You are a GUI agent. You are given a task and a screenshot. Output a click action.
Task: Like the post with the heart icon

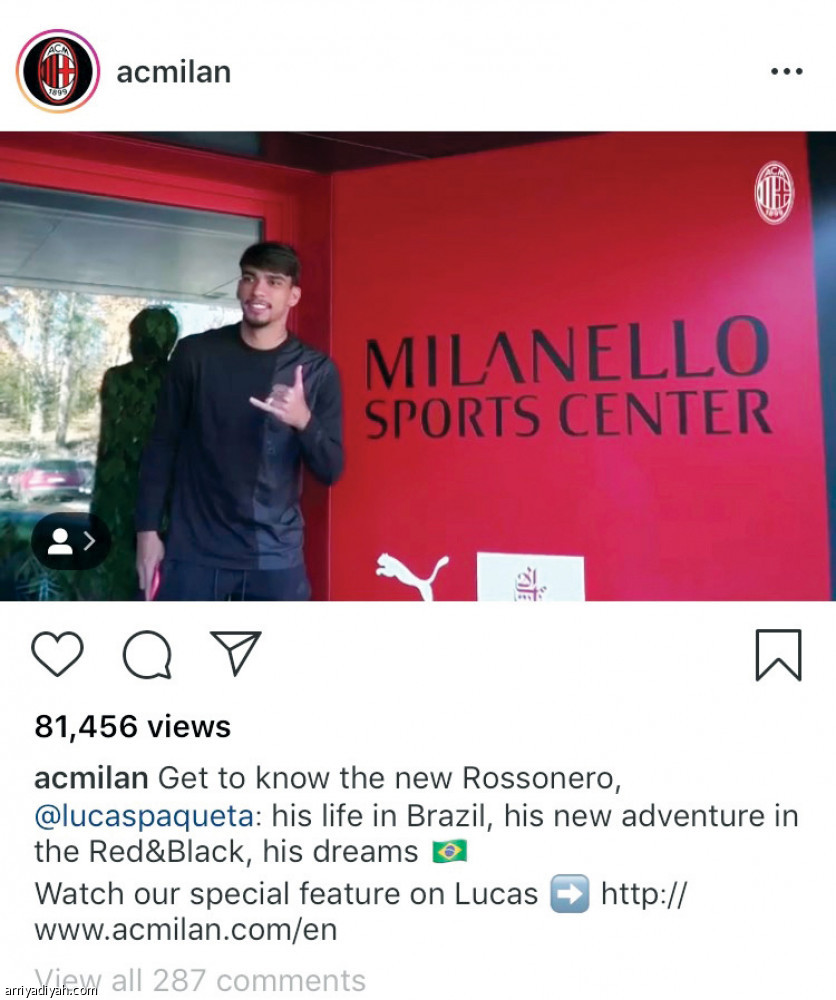click(x=57, y=654)
